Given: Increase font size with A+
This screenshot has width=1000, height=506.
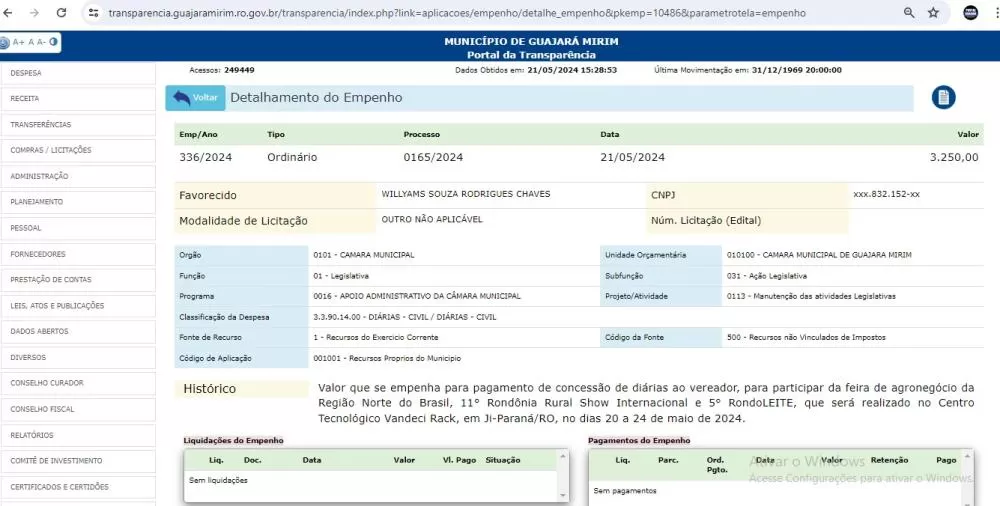Looking at the screenshot, I should pos(18,42).
